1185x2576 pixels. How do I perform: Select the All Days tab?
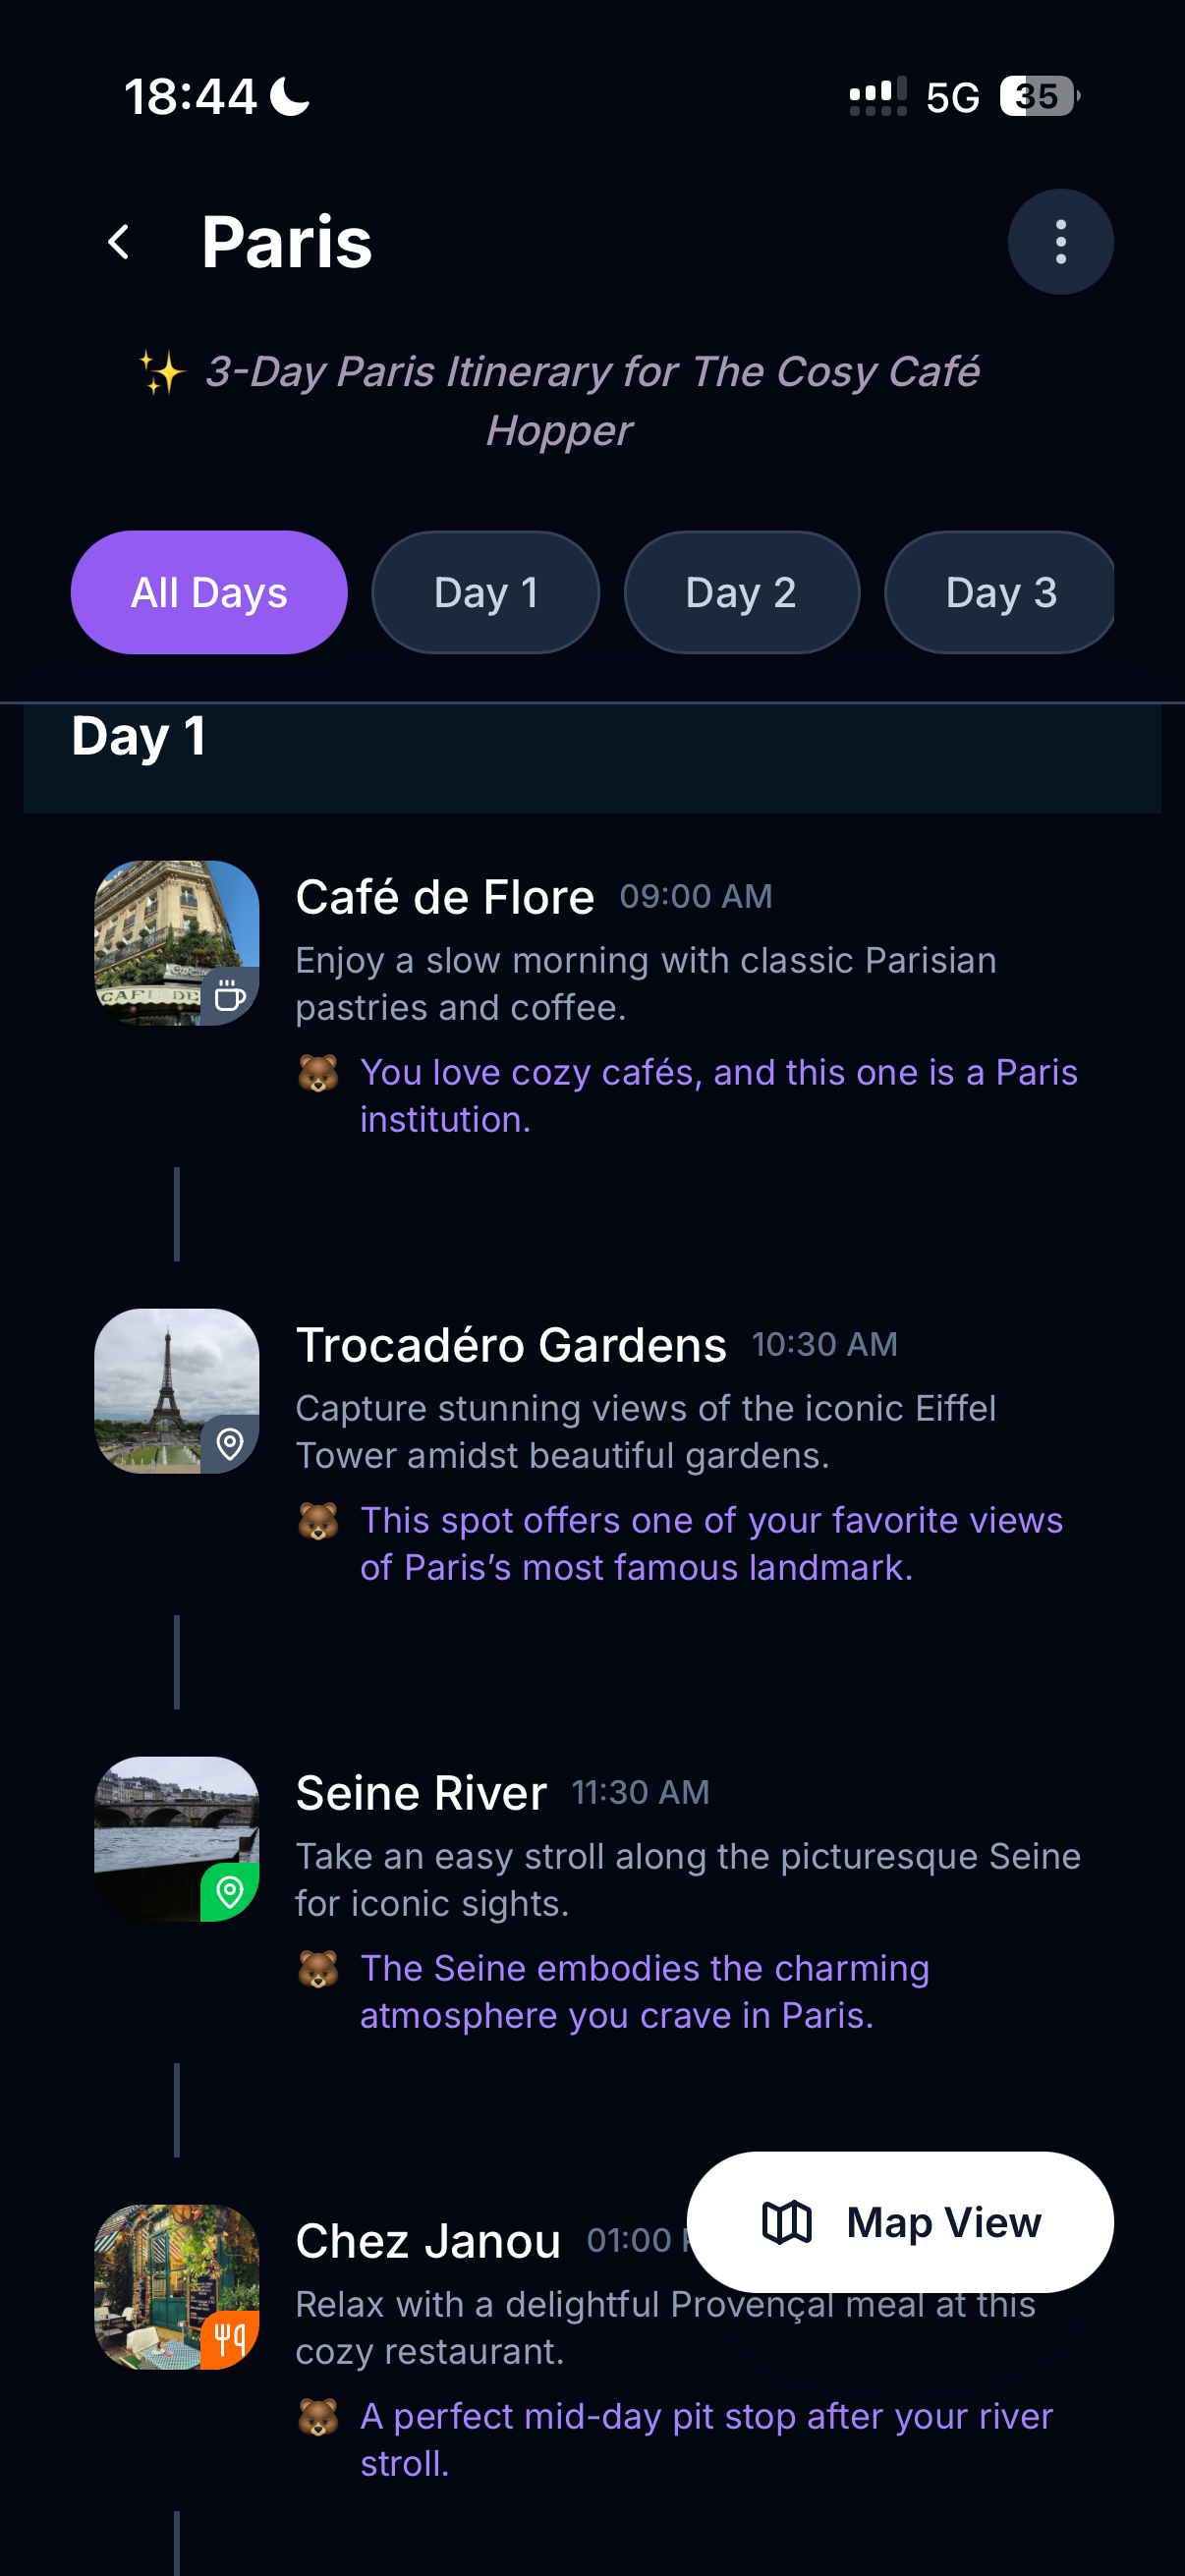pos(209,592)
